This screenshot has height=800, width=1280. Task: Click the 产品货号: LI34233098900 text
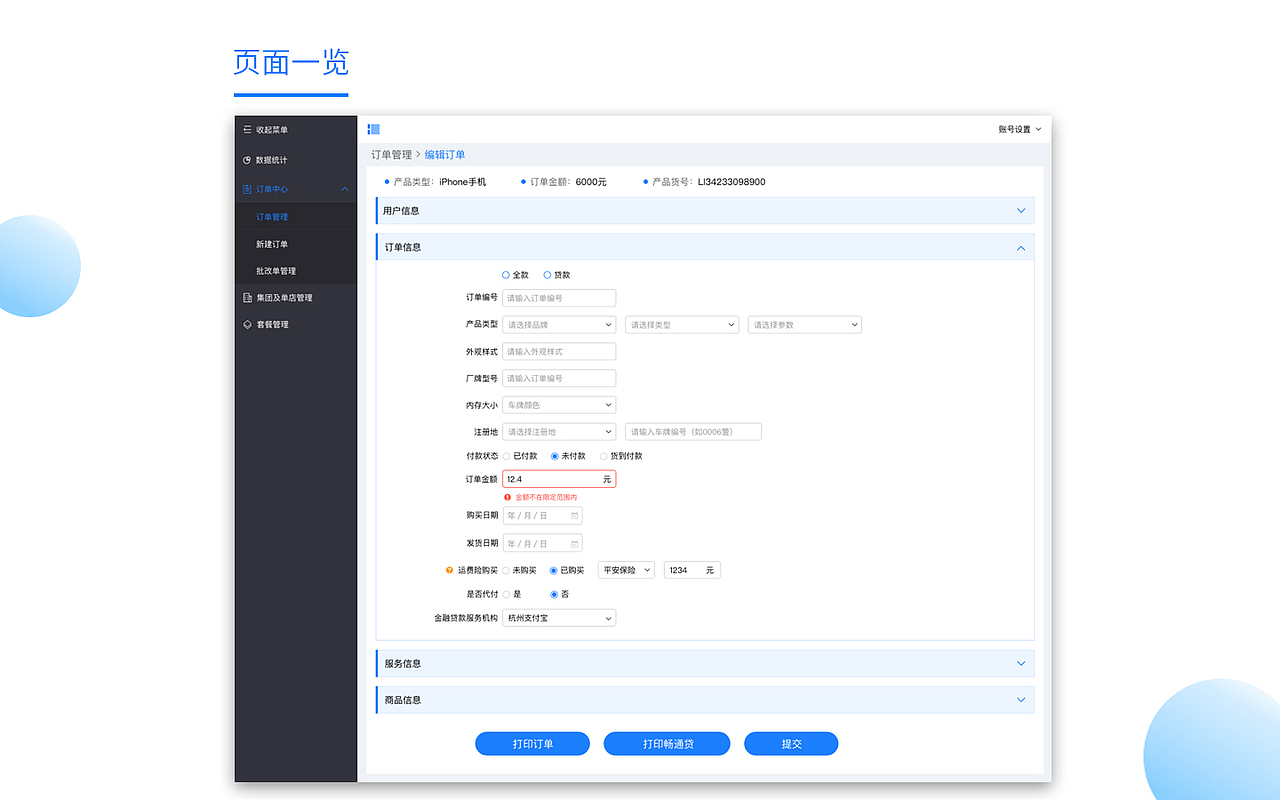click(x=709, y=182)
